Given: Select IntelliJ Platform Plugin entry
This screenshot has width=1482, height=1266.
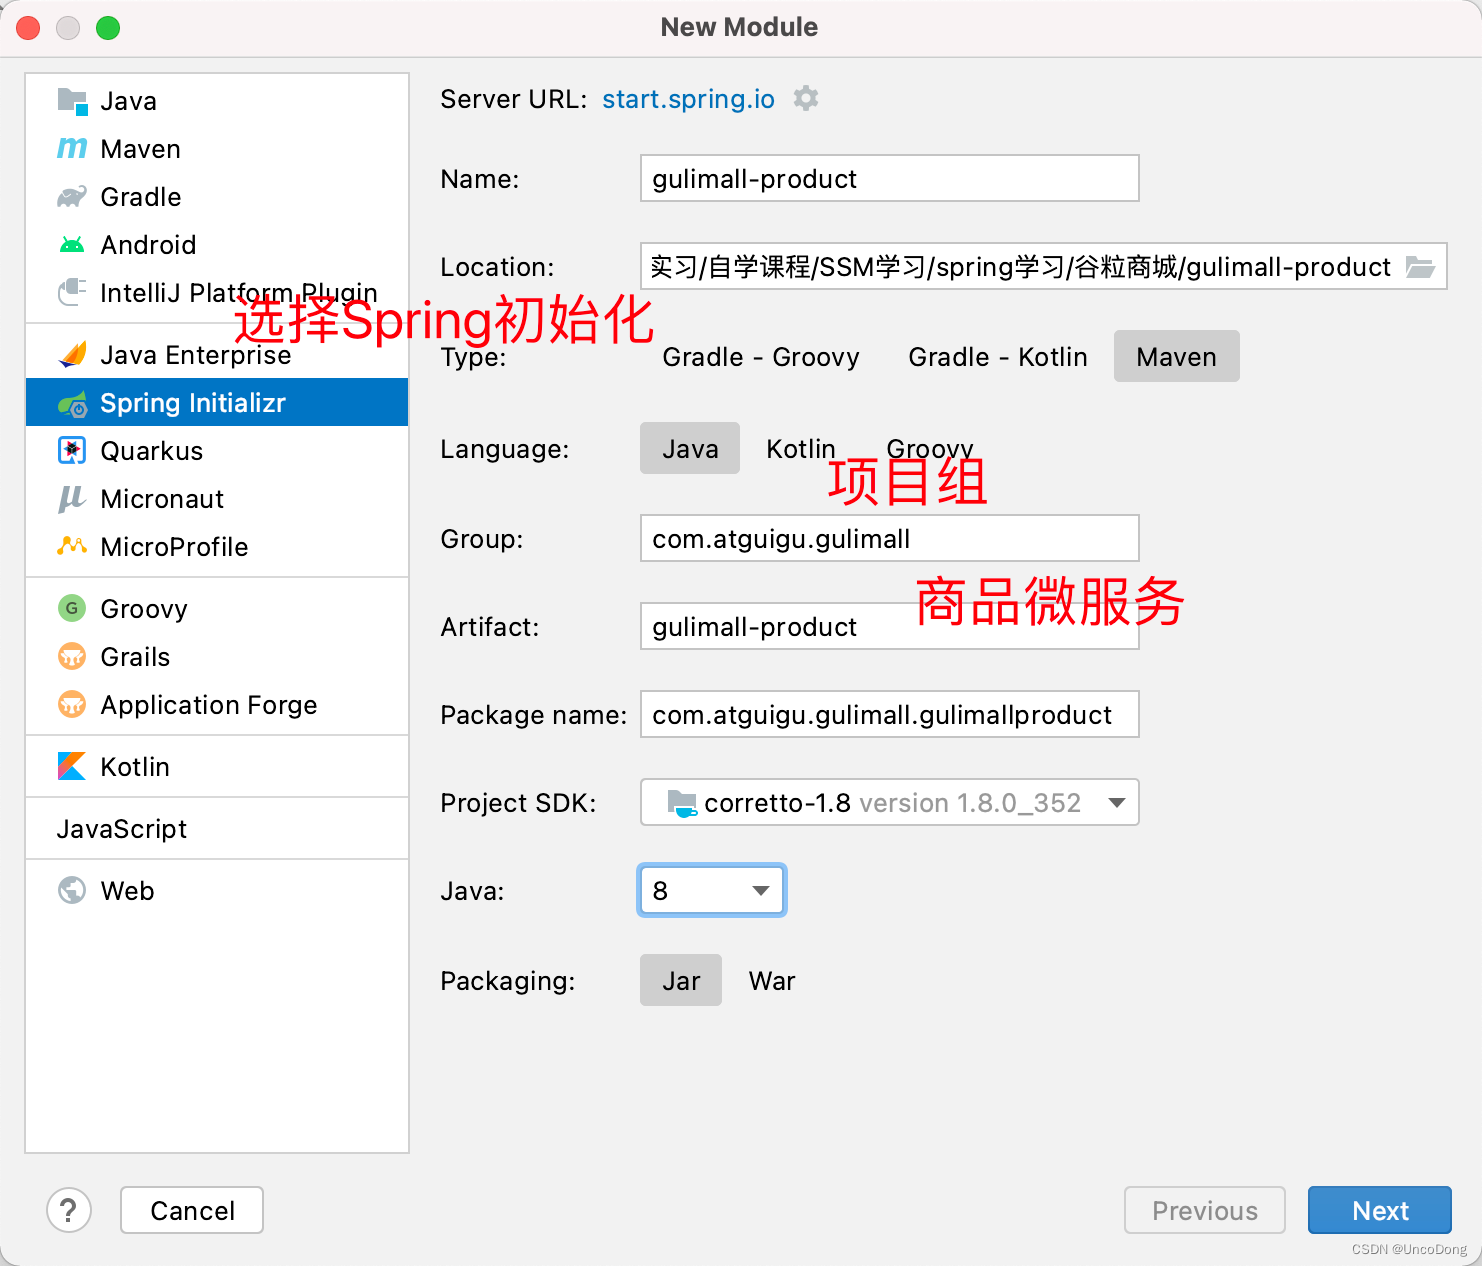Looking at the screenshot, I should tap(217, 293).
